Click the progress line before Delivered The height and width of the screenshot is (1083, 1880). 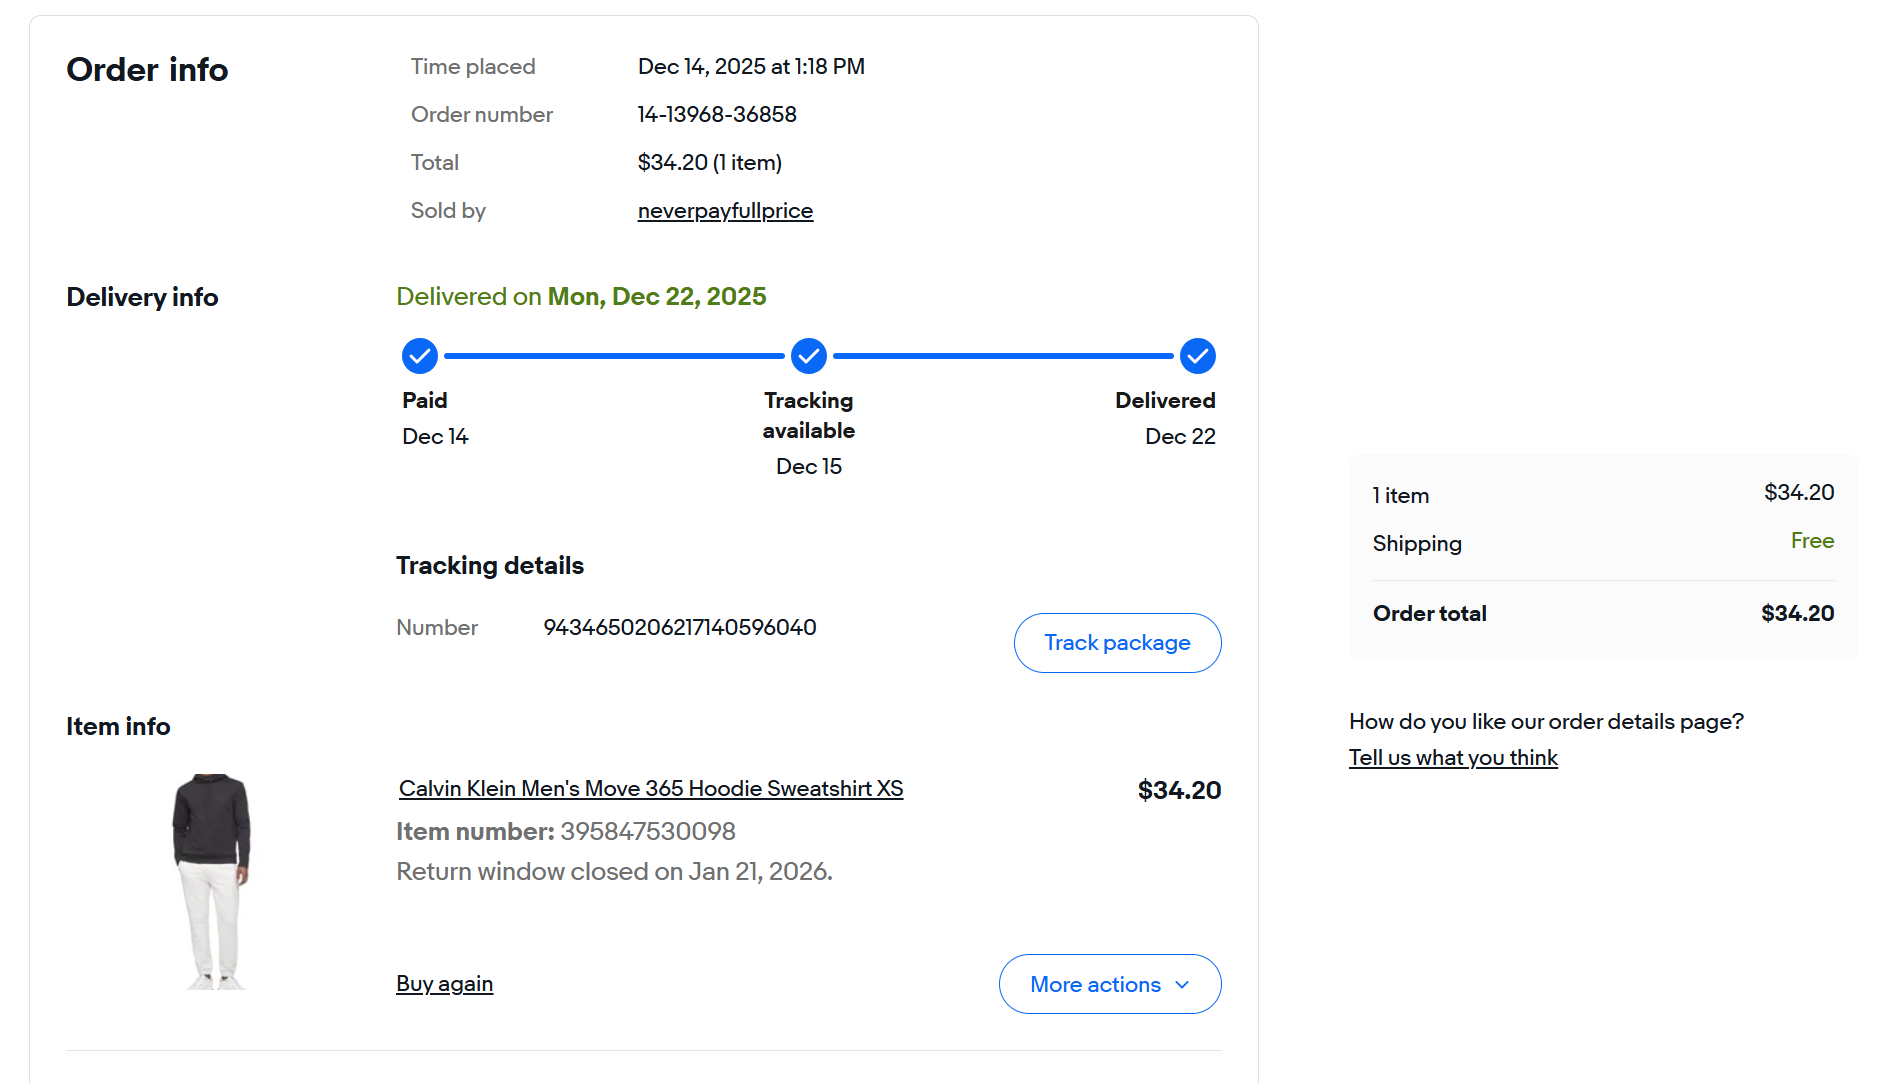[1003, 356]
